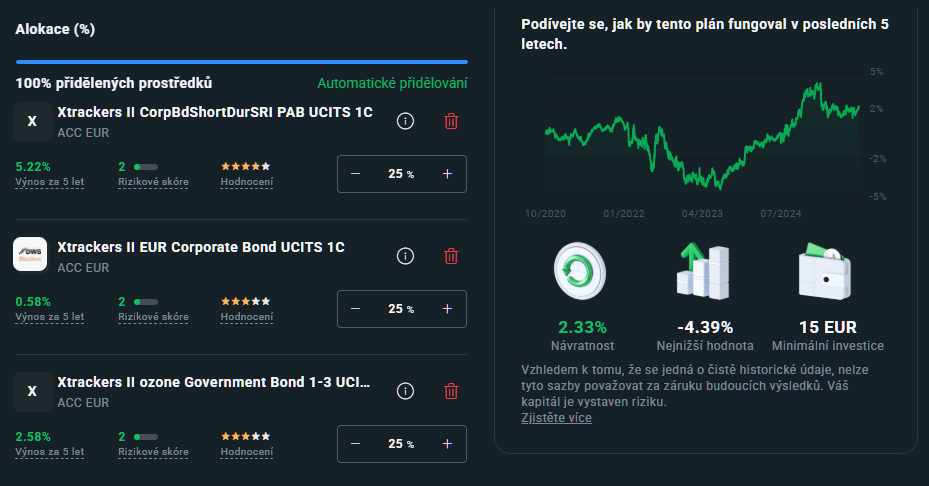
Task: Click the 25 % field of CorpBdShortDurSRI
Action: (400, 174)
